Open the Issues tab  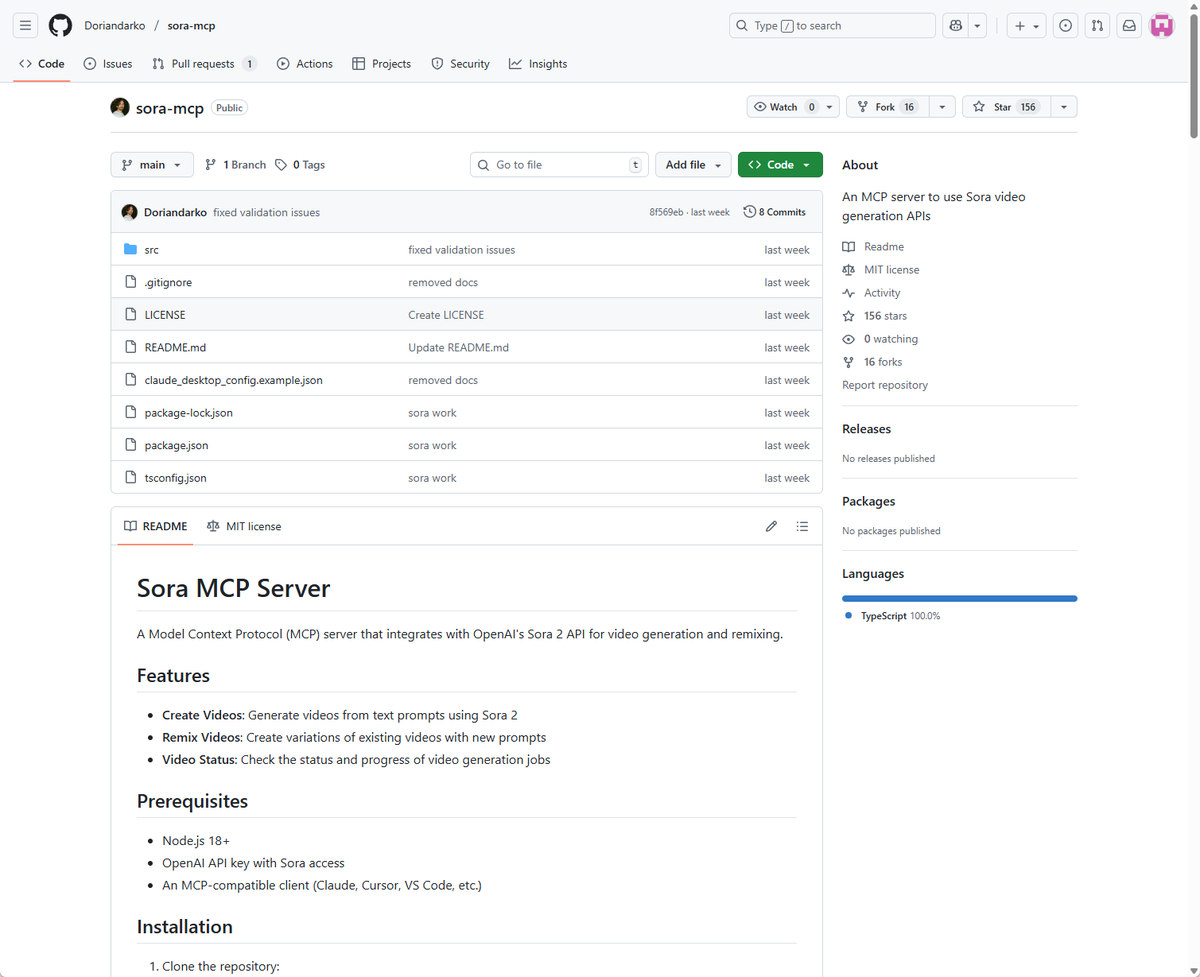[x=108, y=64]
